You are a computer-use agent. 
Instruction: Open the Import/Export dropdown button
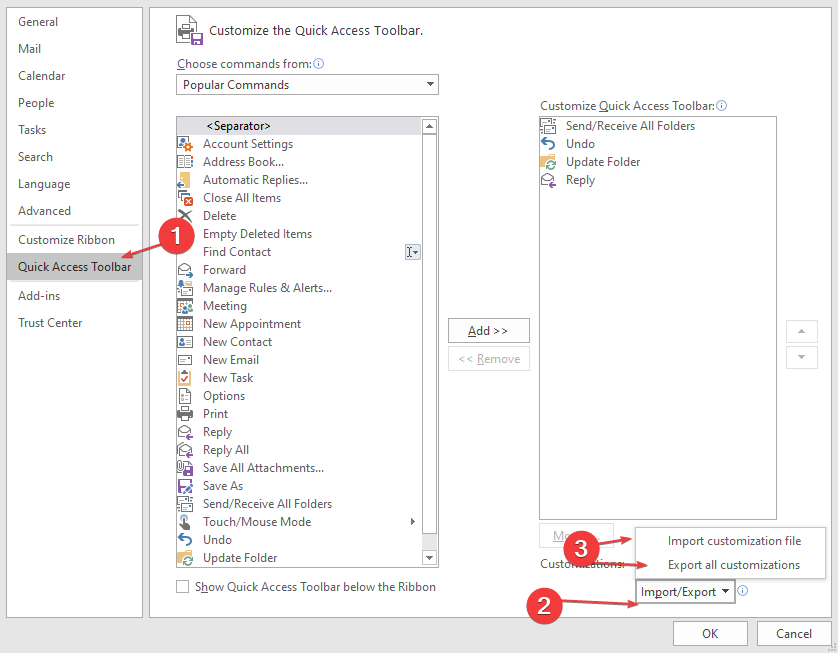pos(686,592)
